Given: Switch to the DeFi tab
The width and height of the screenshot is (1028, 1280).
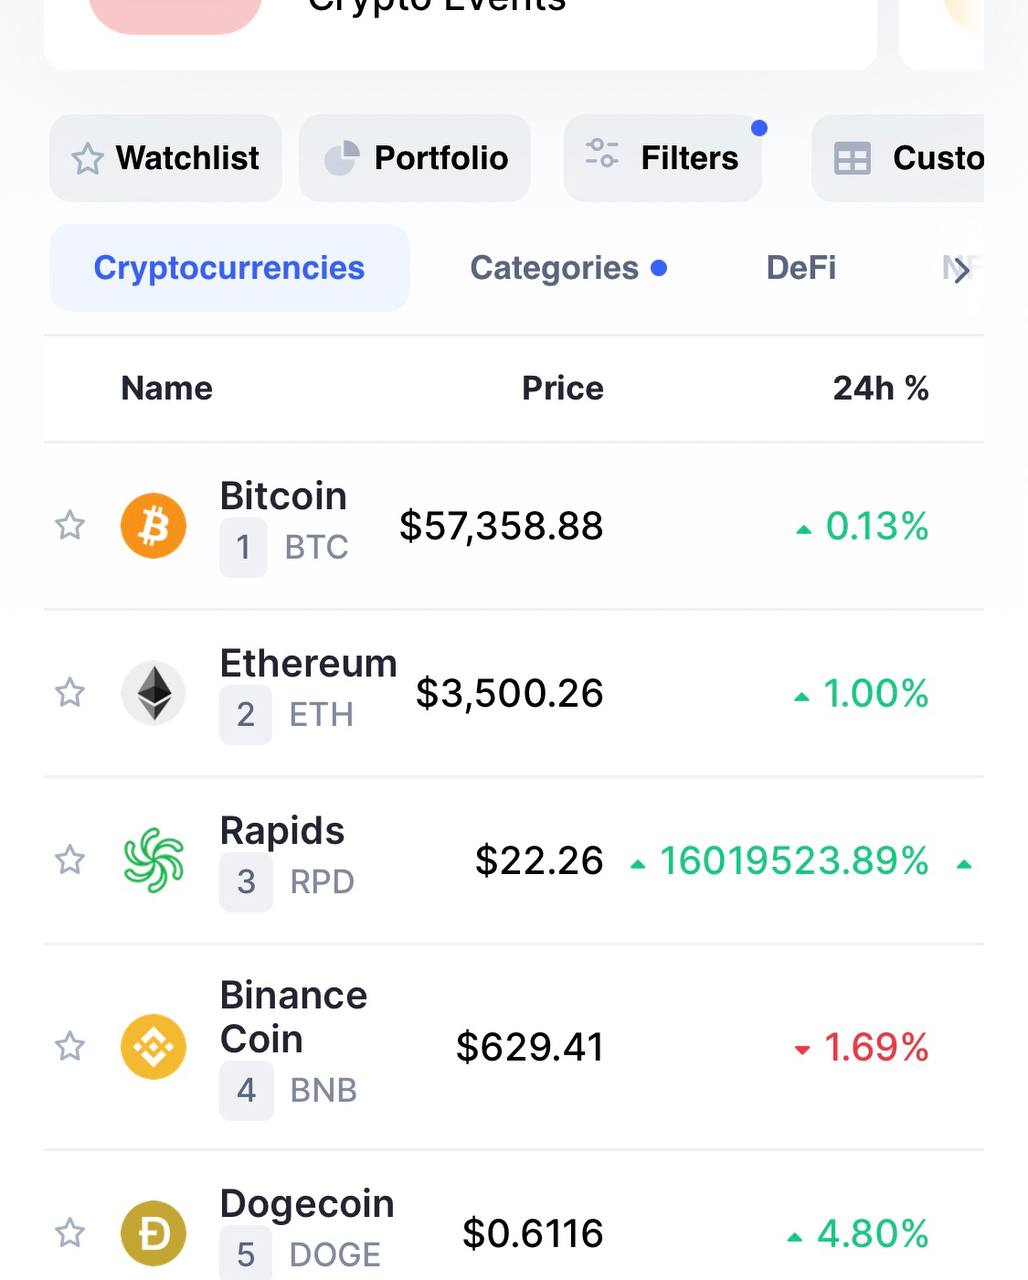Looking at the screenshot, I should point(801,268).
